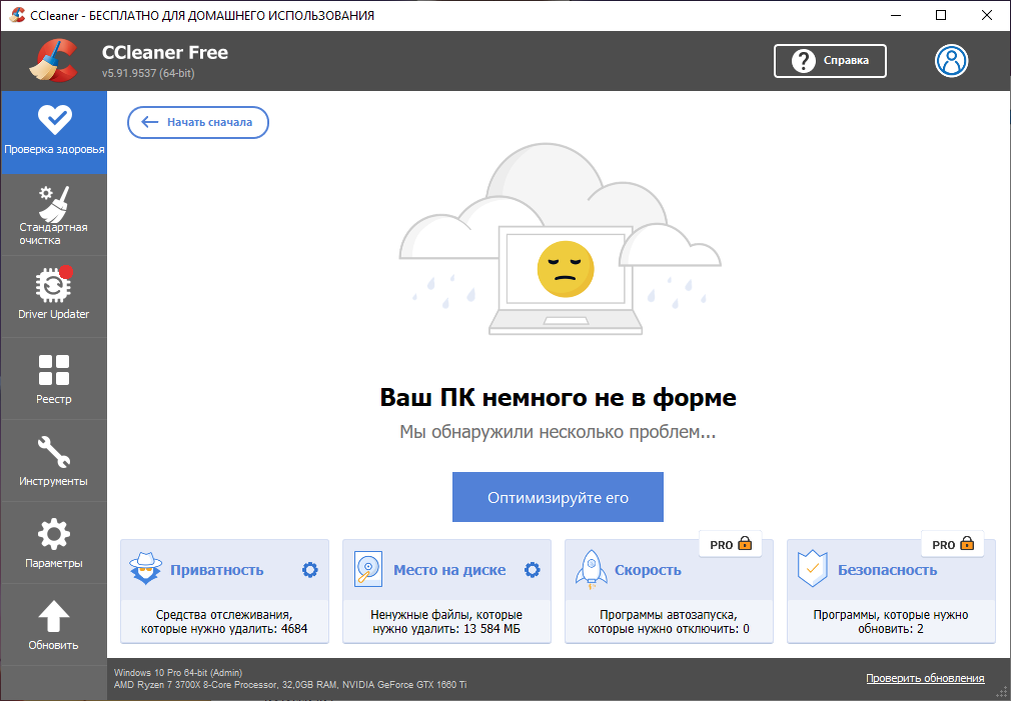Click the CCleaner Free product name
Viewport: 1011px width, 701px height.
(165, 52)
